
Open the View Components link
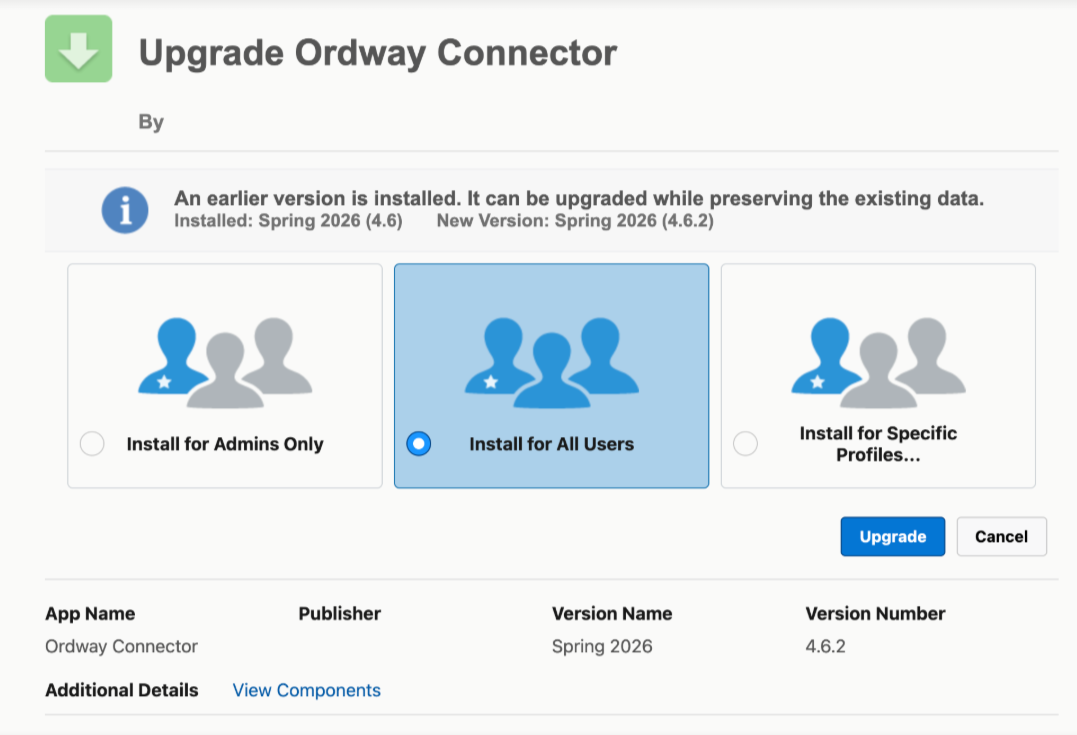coord(306,690)
